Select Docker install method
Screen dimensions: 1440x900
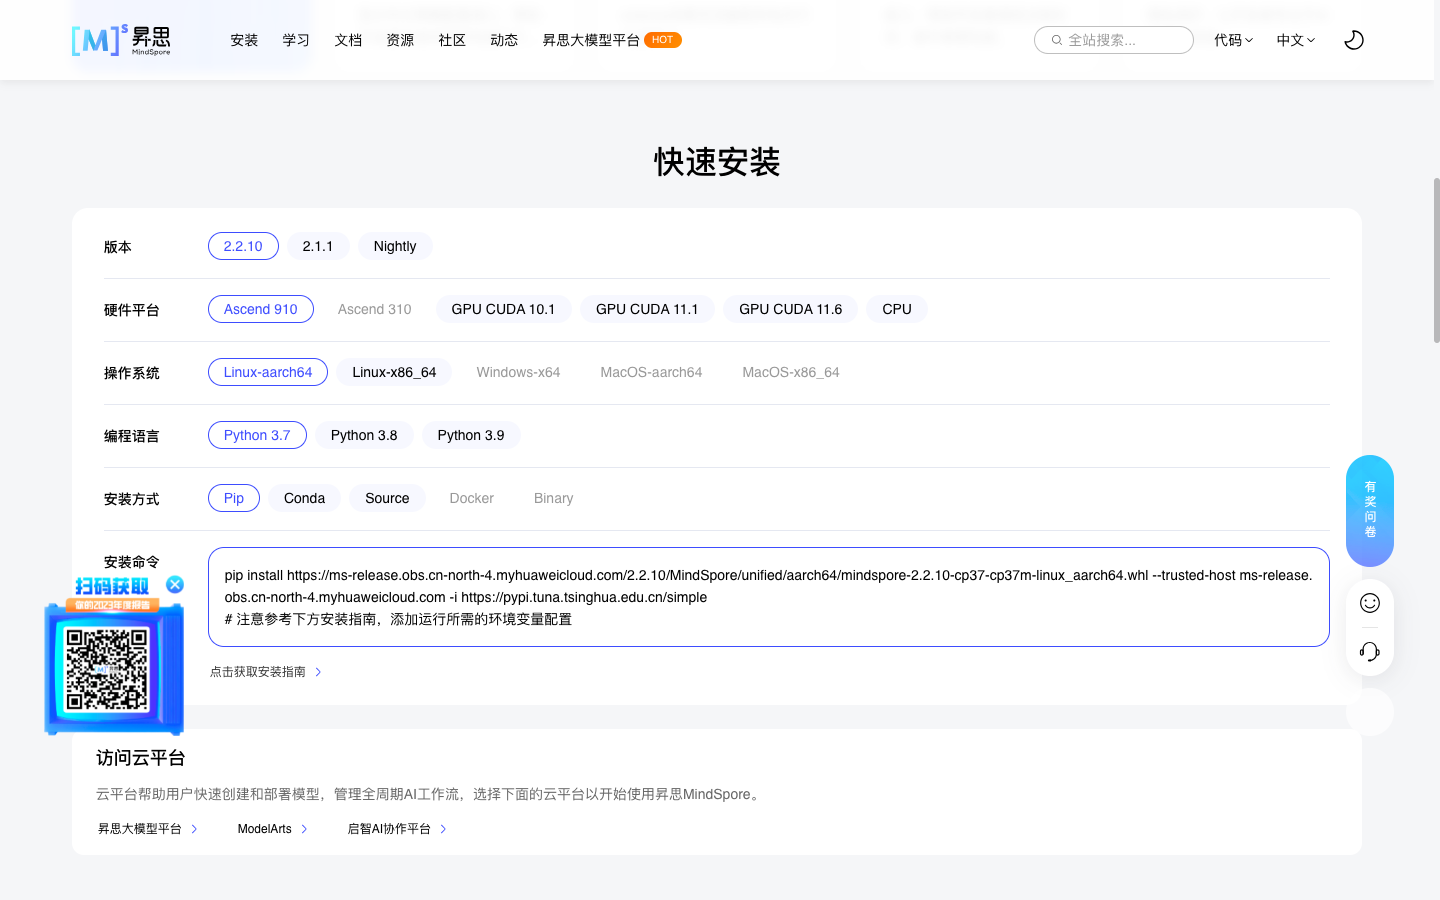click(x=472, y=498)
